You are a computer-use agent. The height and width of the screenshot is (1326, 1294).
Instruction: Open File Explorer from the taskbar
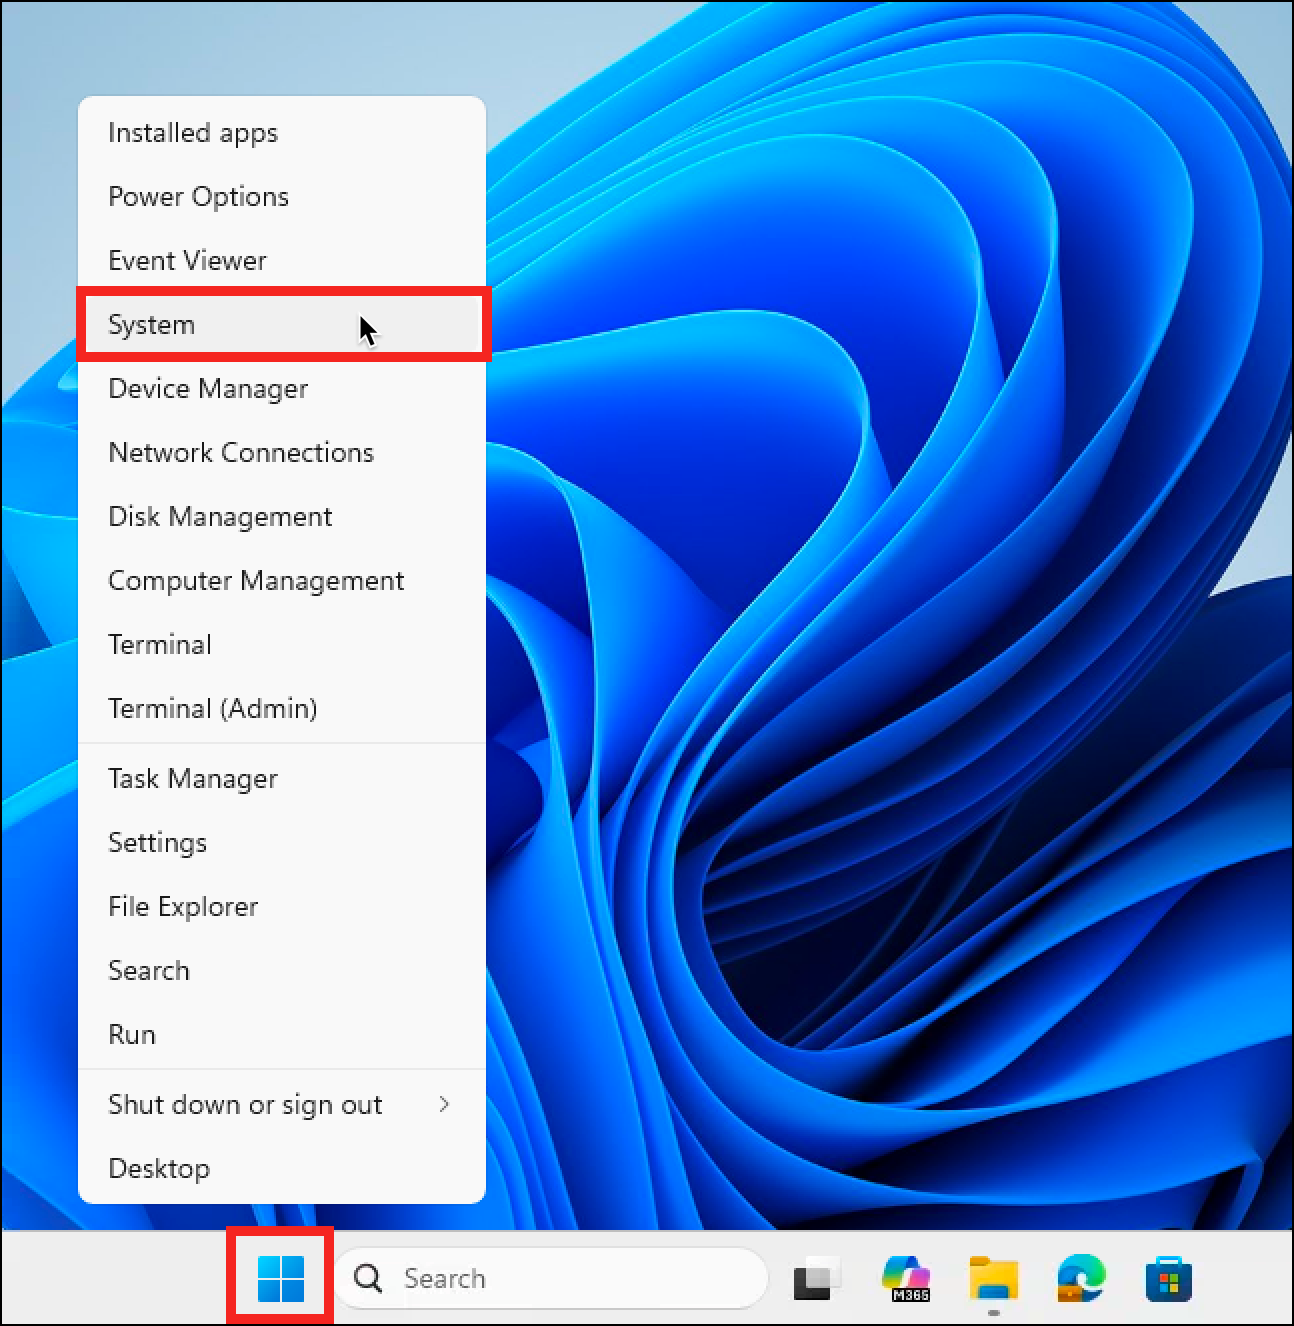pyautogui.click(x=993, y=1278)
